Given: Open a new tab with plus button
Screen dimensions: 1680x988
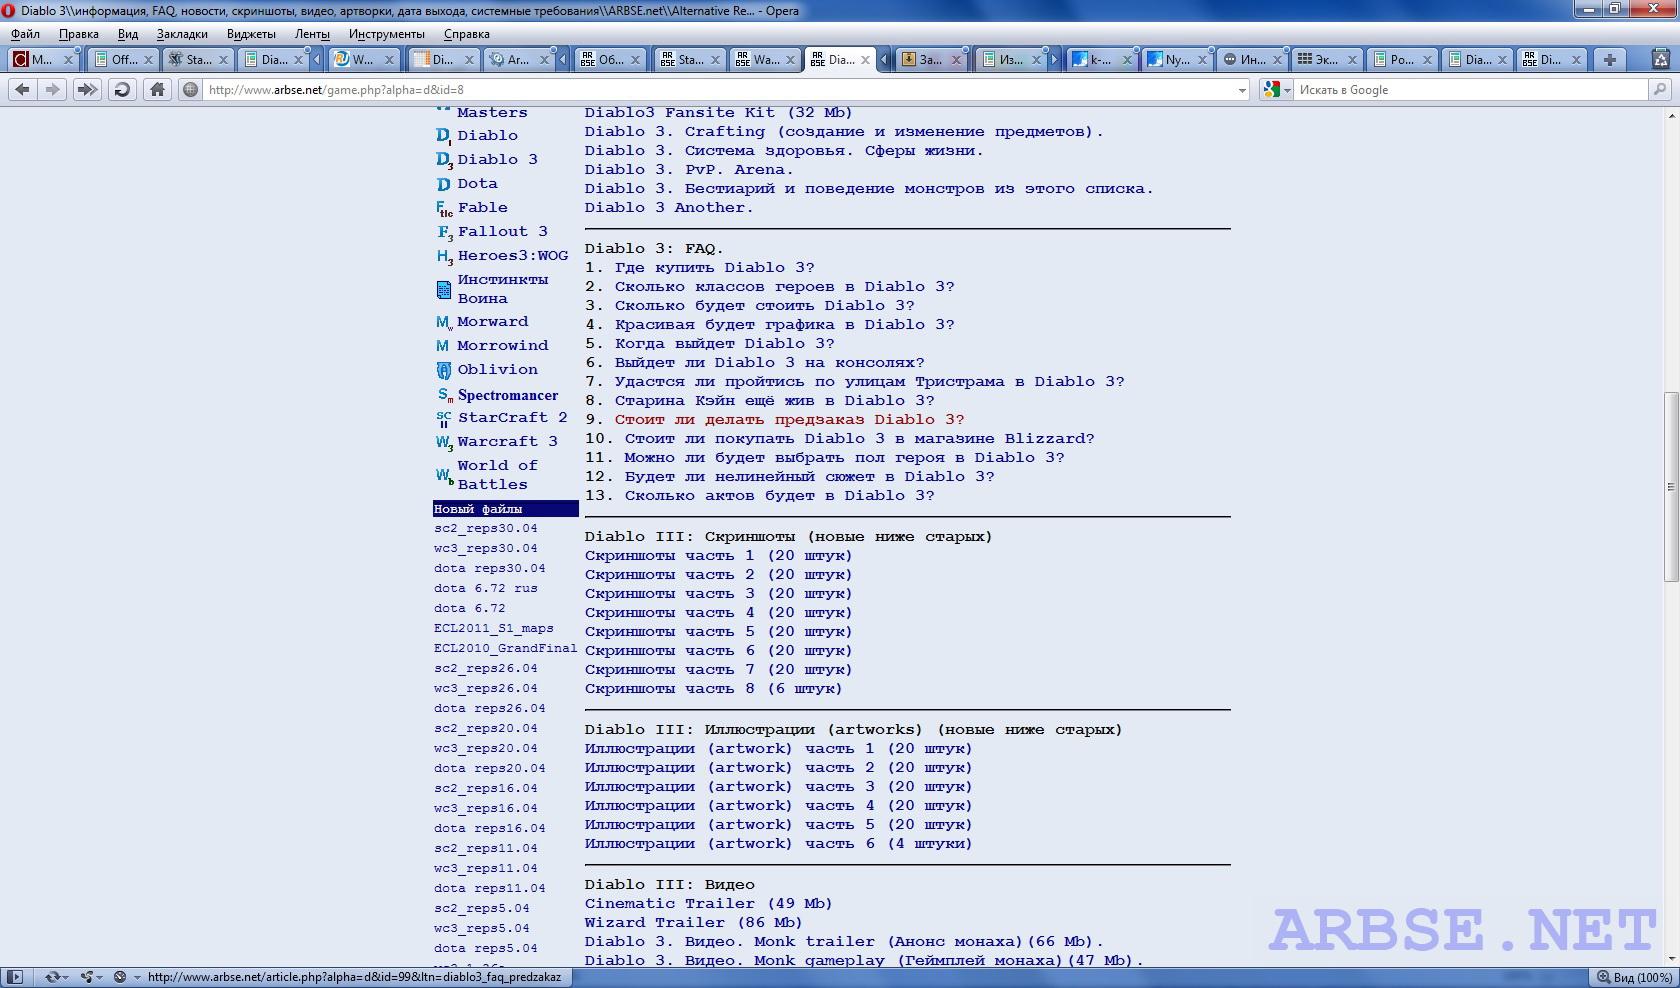Looking at the screenshot, I should (1610, 60).
